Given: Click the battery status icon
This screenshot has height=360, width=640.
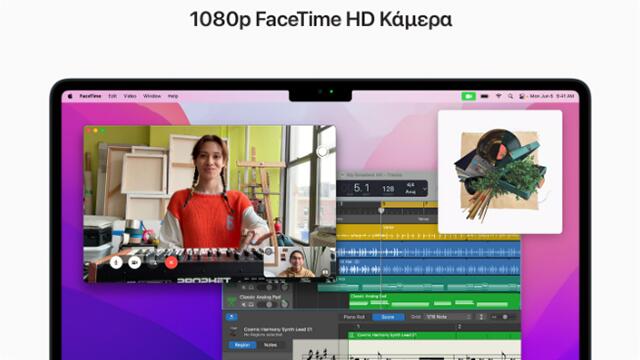Looking at the screenshot, I should click(484, 96).
